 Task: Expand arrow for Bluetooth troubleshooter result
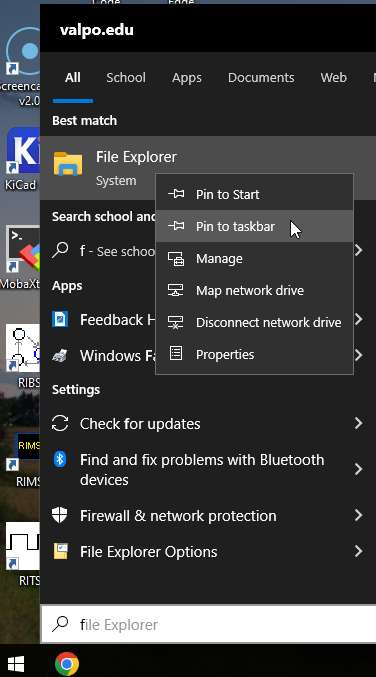pos(358,469)
